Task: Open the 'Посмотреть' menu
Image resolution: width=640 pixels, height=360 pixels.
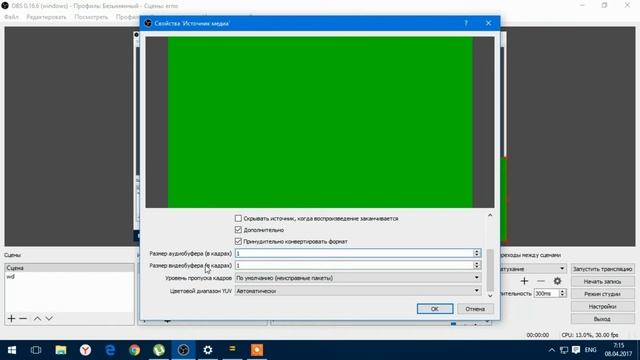Action: (91, 17)
